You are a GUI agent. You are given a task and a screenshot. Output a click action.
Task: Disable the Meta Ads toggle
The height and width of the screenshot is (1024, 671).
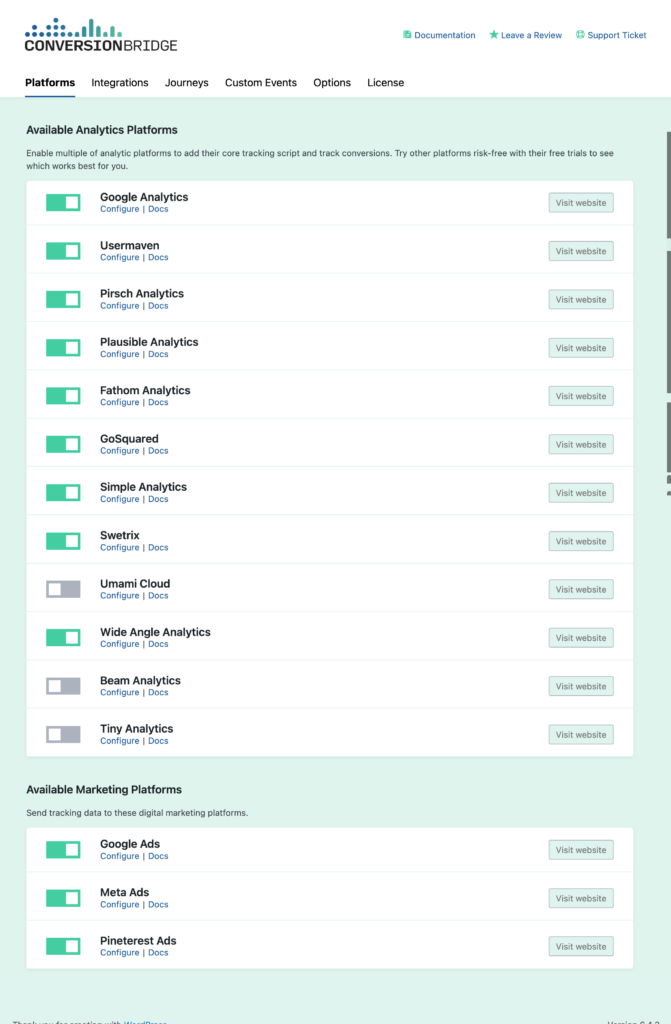click(63, 898)
